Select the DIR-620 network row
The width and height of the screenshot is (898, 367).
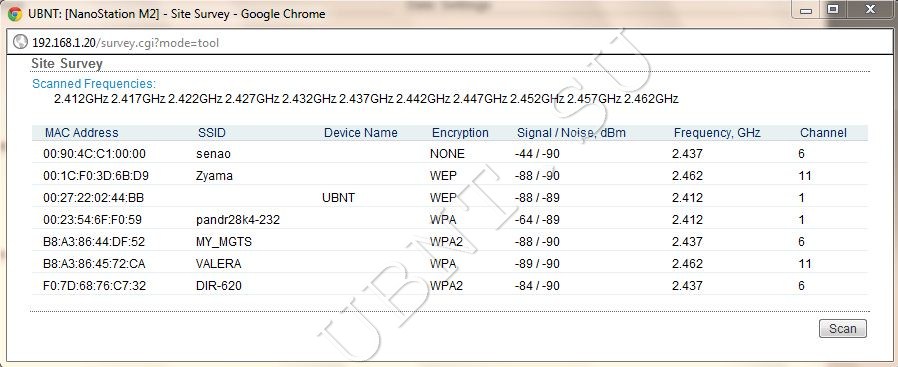[450, 285]
